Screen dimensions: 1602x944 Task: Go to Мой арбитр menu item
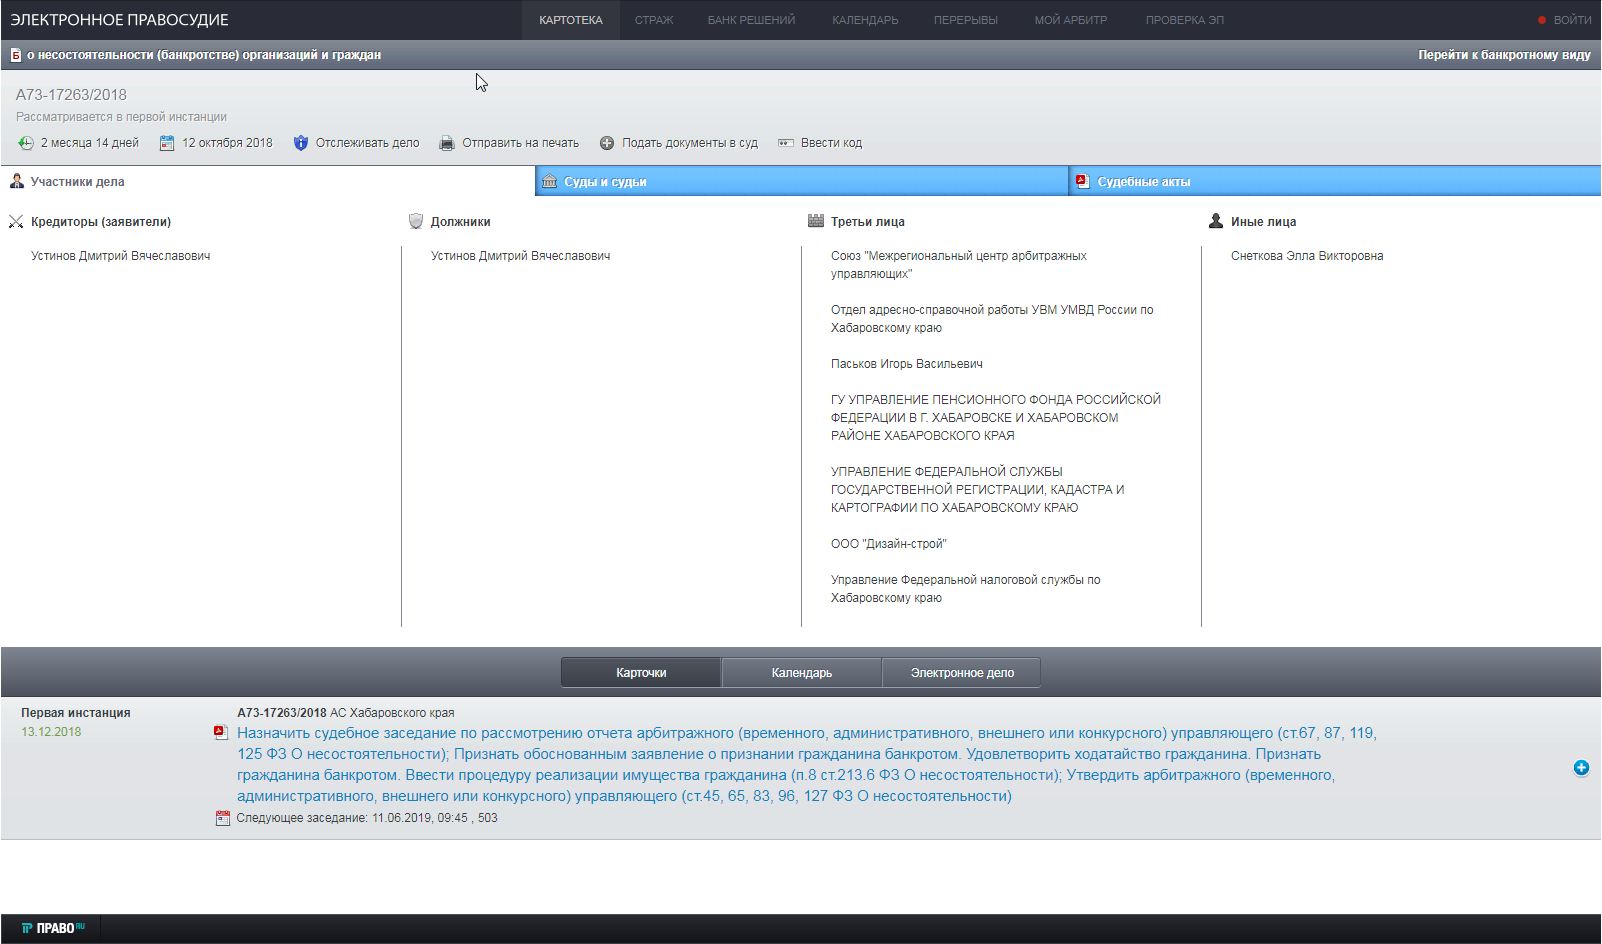click(x=1070, y=20)
